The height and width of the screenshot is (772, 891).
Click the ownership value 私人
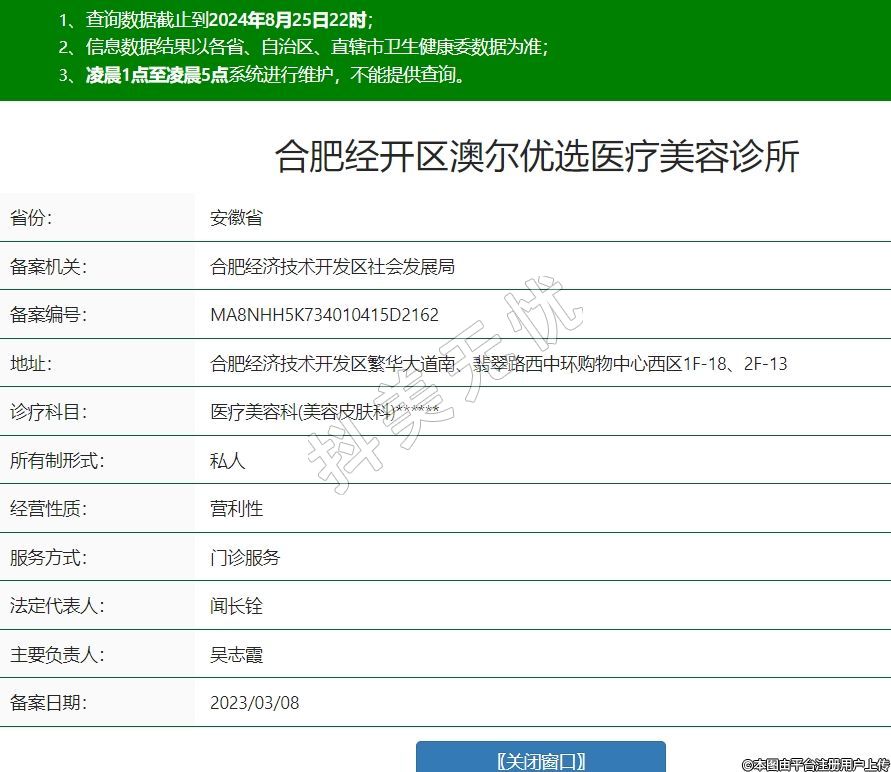point(227,461)
